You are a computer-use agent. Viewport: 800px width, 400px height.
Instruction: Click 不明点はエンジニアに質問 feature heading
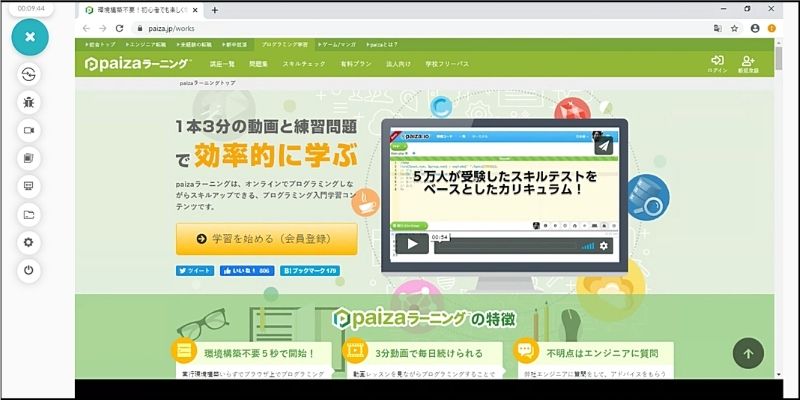click(602, 353)
